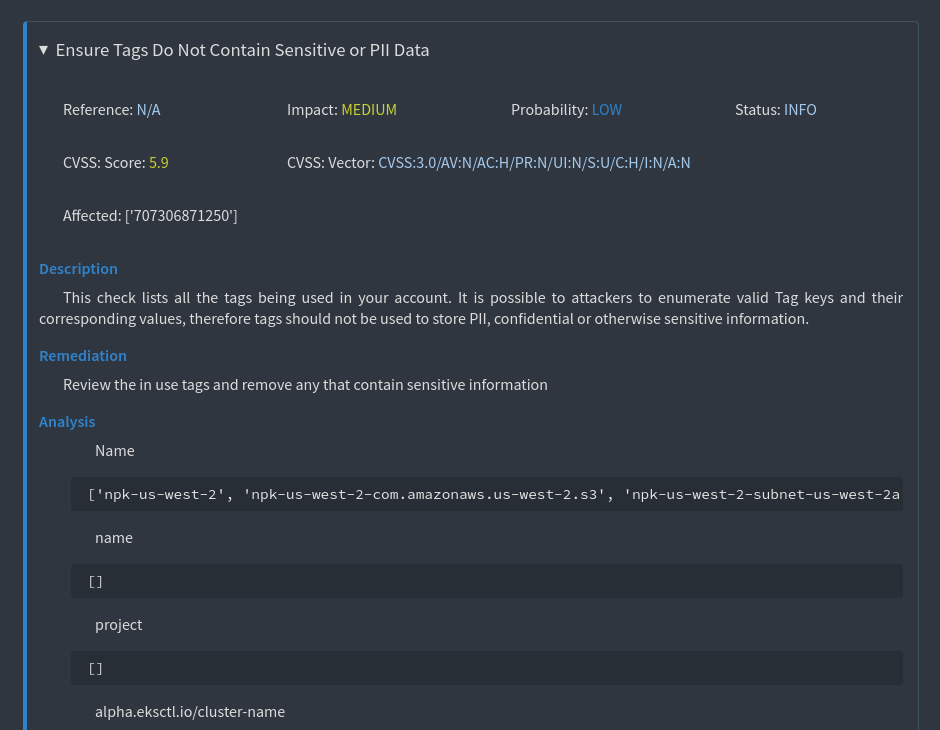Collapse the finding with the disclosure triangle
940x730 pixels.
click(44, 50)
